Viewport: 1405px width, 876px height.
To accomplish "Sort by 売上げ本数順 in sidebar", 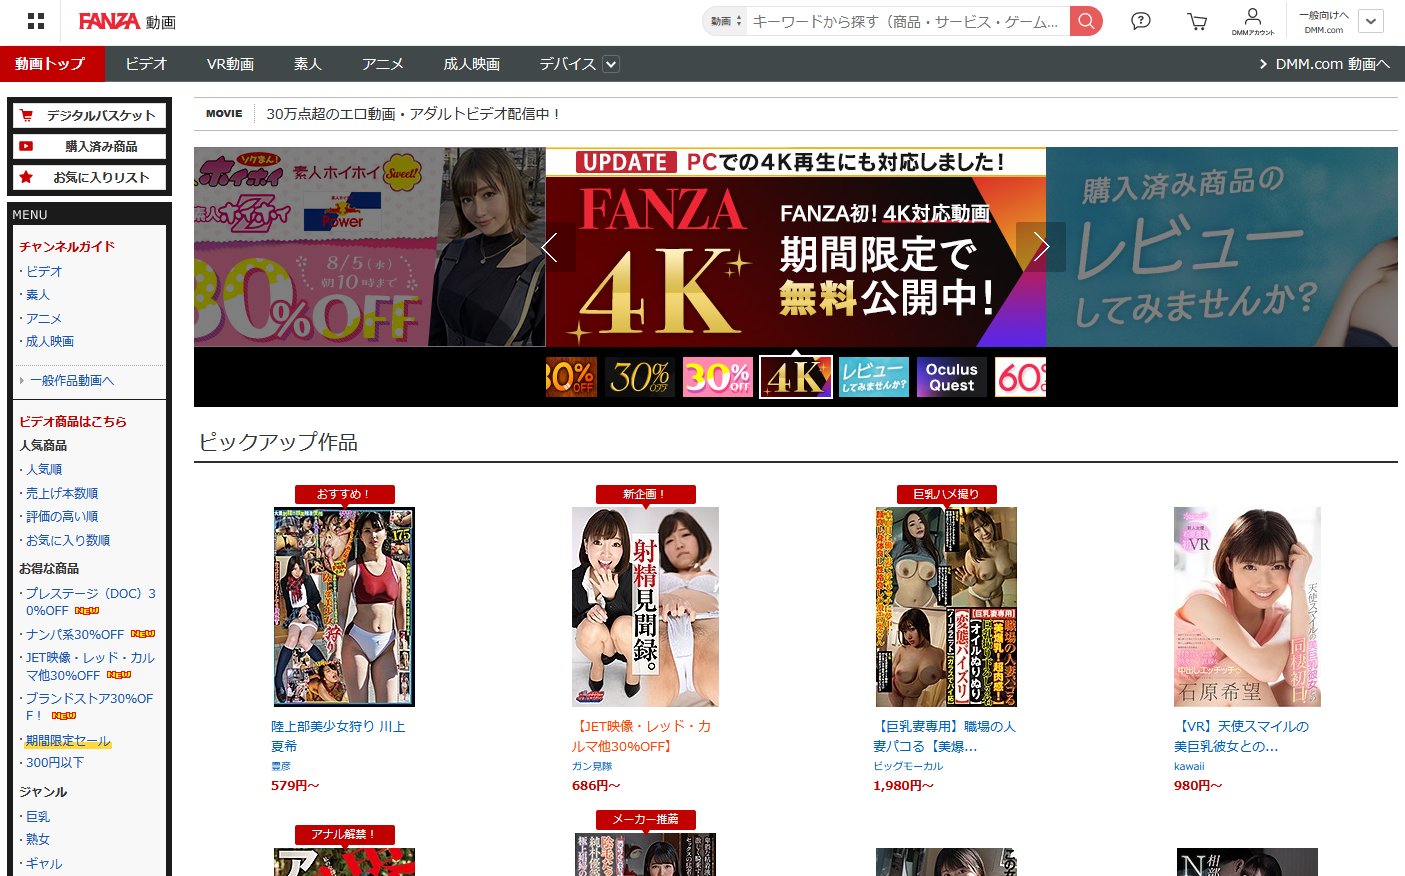I will pos(62,493).
